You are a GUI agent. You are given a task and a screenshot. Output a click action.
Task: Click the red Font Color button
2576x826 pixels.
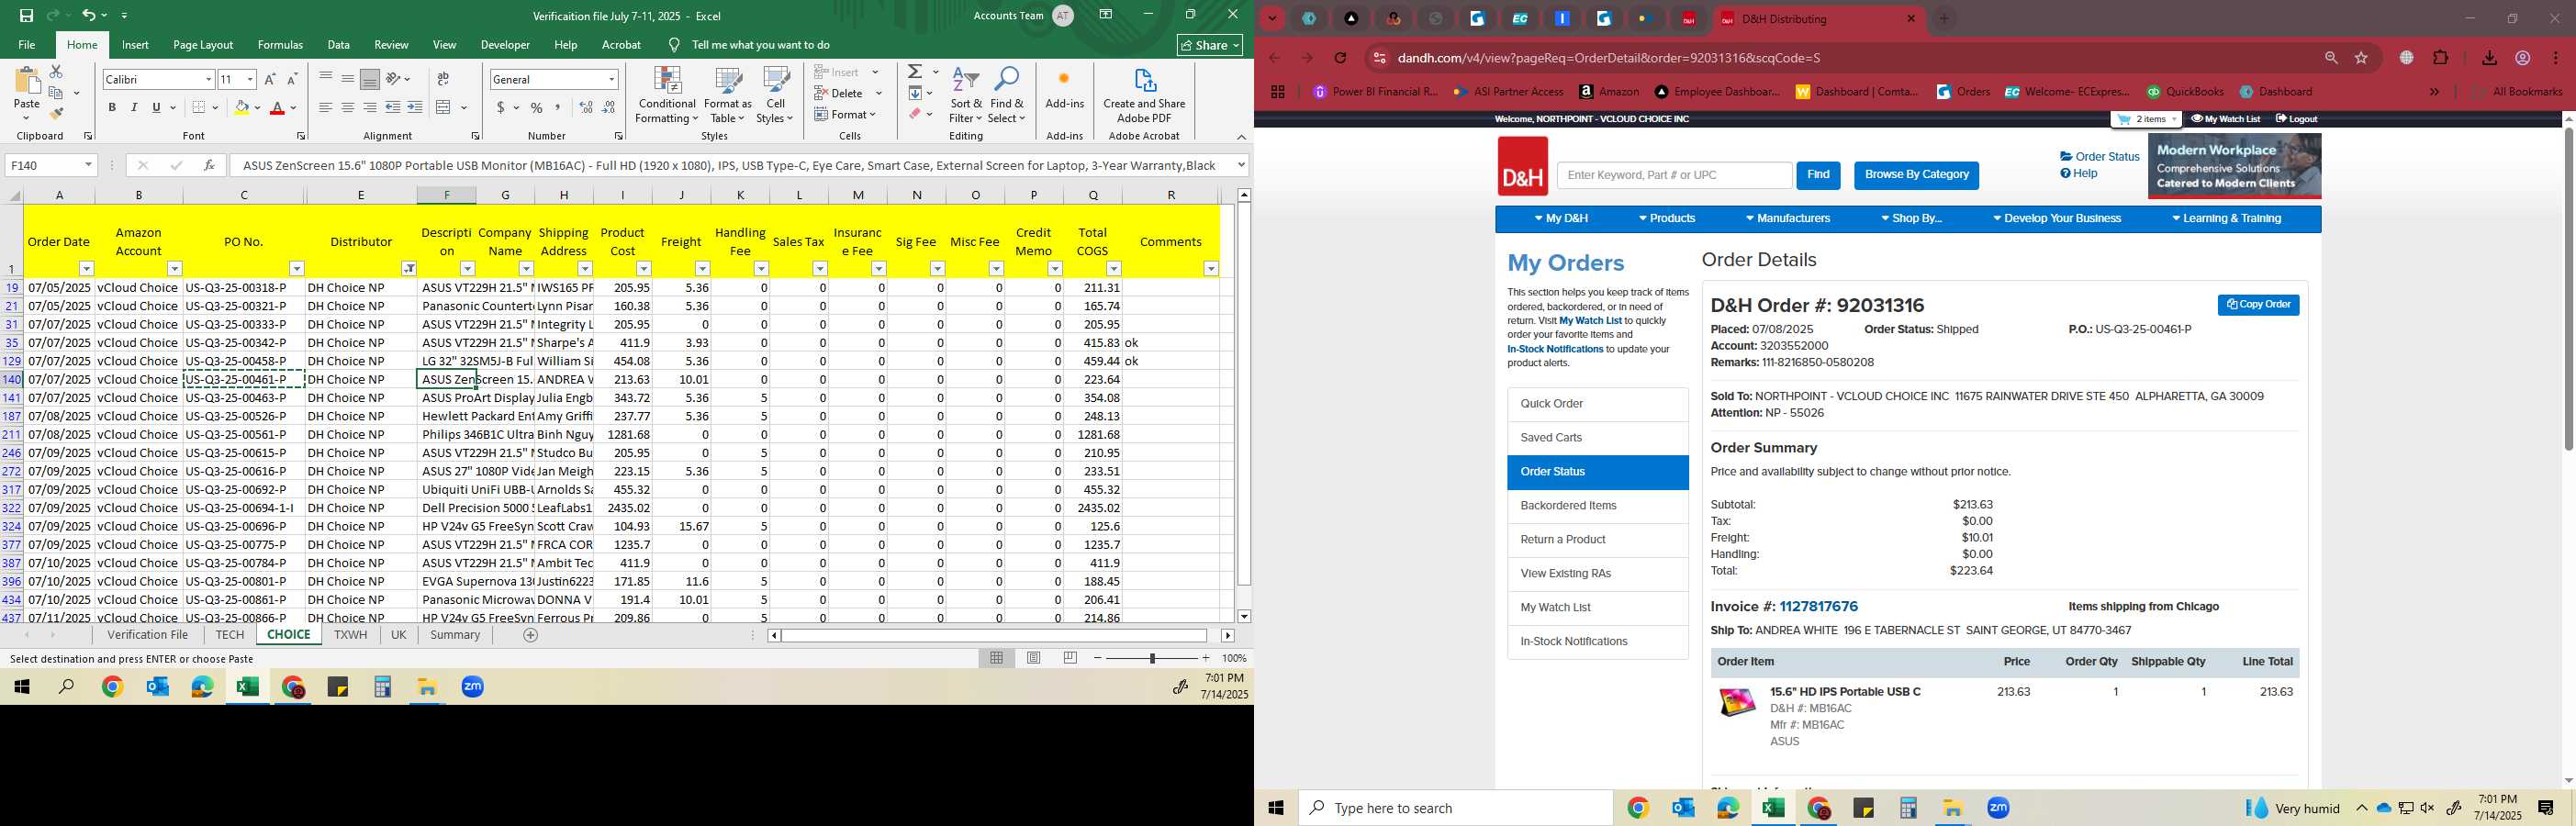(x=277, y=107)
